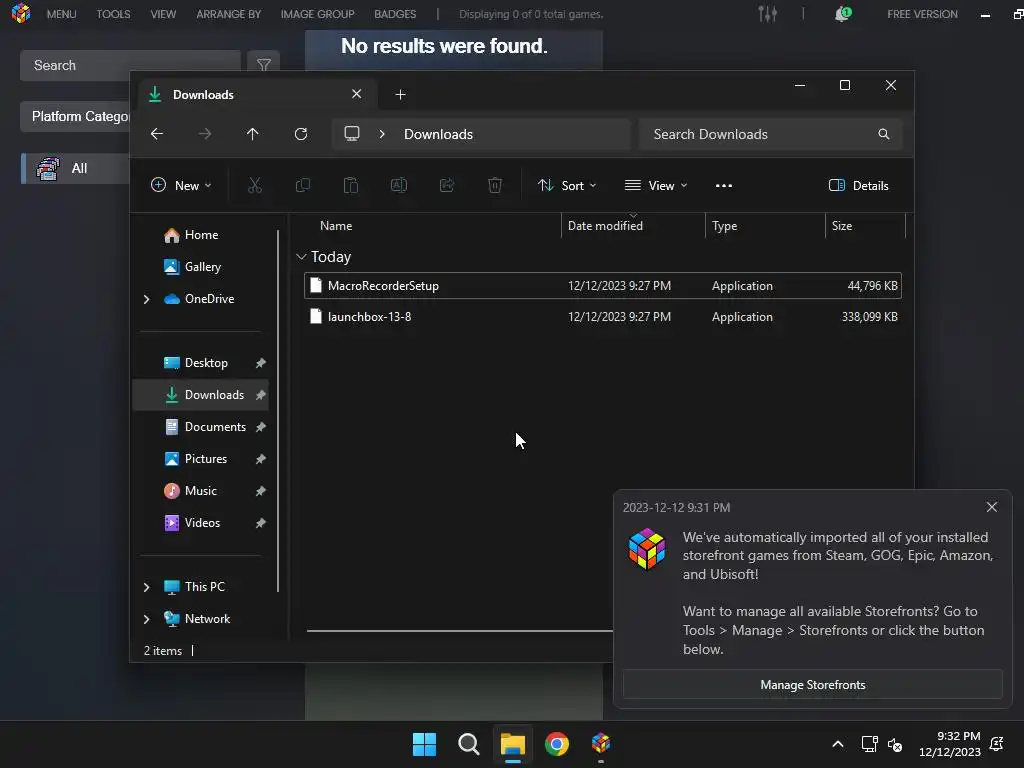
Task: Open Home in navigation pane
Action: 201,235
